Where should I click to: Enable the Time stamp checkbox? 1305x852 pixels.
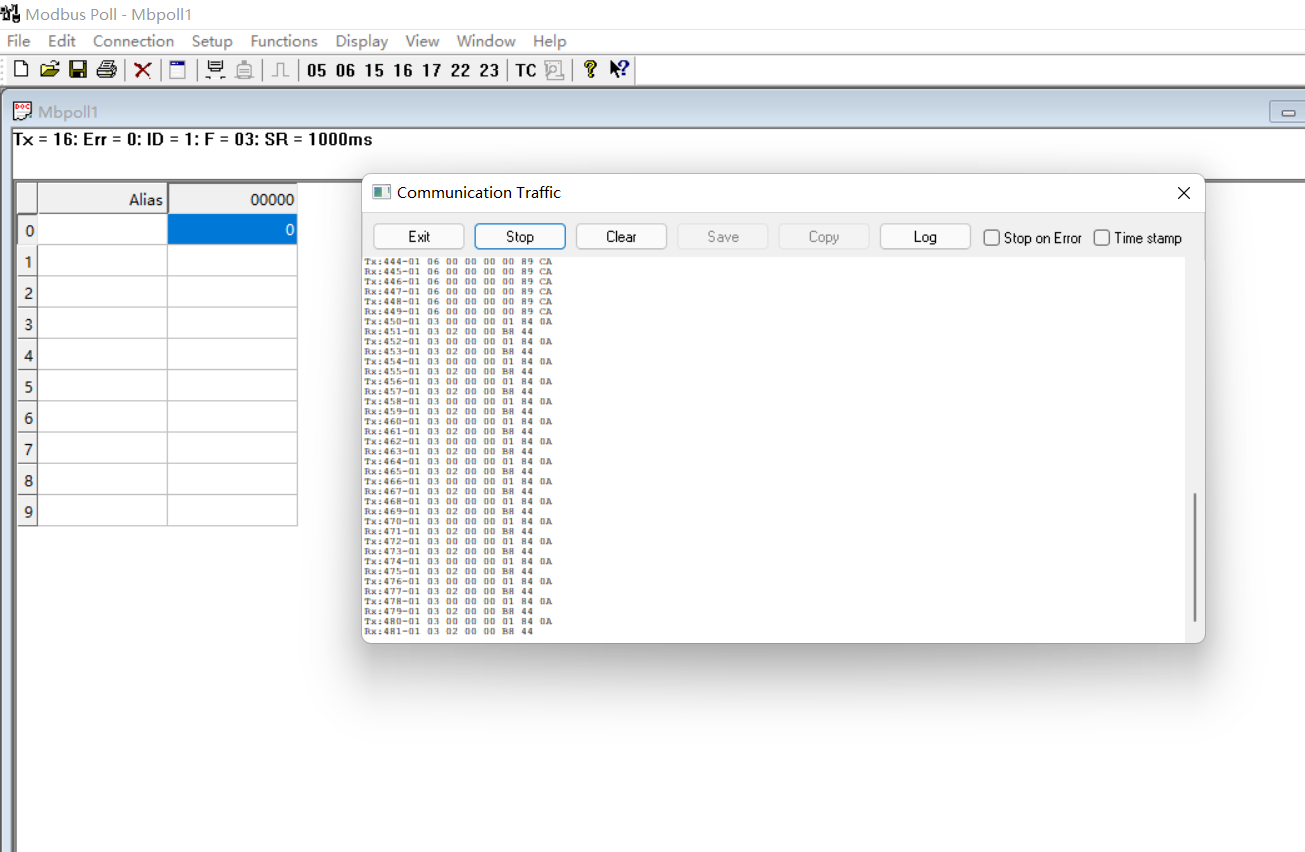click(x=1102, y=237)
